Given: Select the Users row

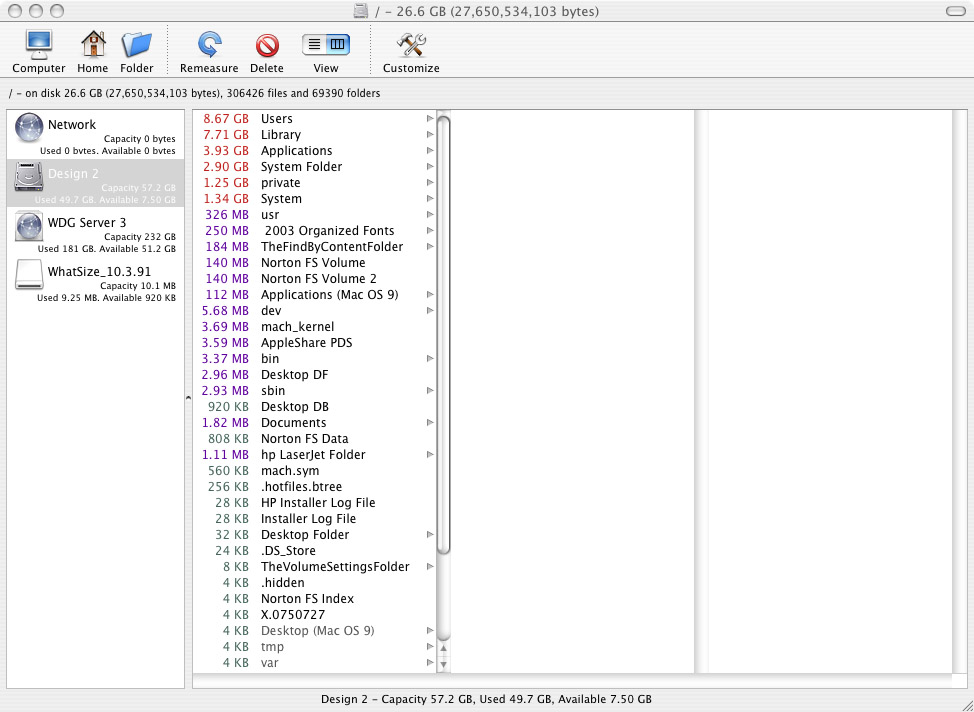Looking at the screenshot, I should [315, 118].
